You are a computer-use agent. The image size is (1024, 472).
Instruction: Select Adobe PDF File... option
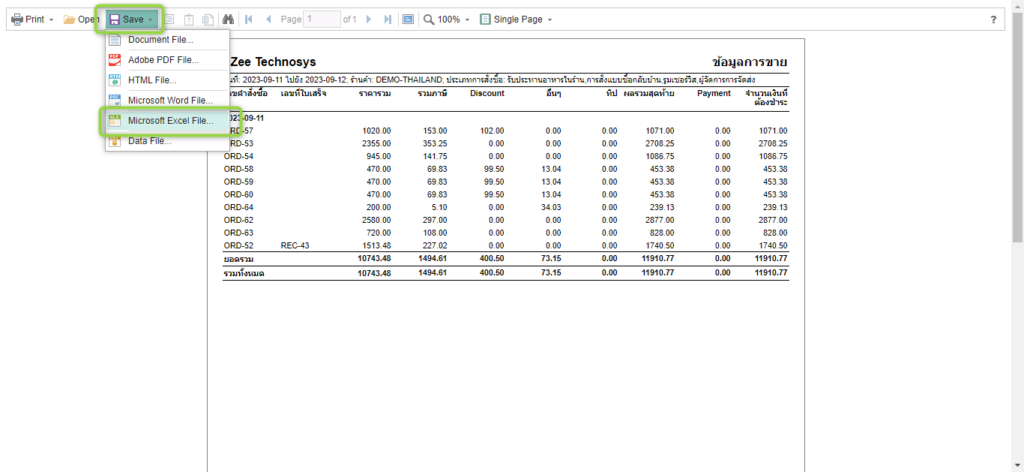point(167,60)
